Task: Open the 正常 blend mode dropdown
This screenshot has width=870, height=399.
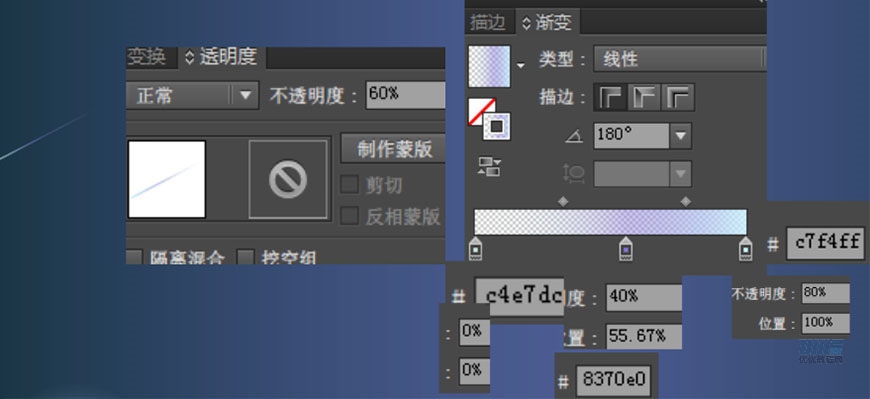Action: click(192, 95)
